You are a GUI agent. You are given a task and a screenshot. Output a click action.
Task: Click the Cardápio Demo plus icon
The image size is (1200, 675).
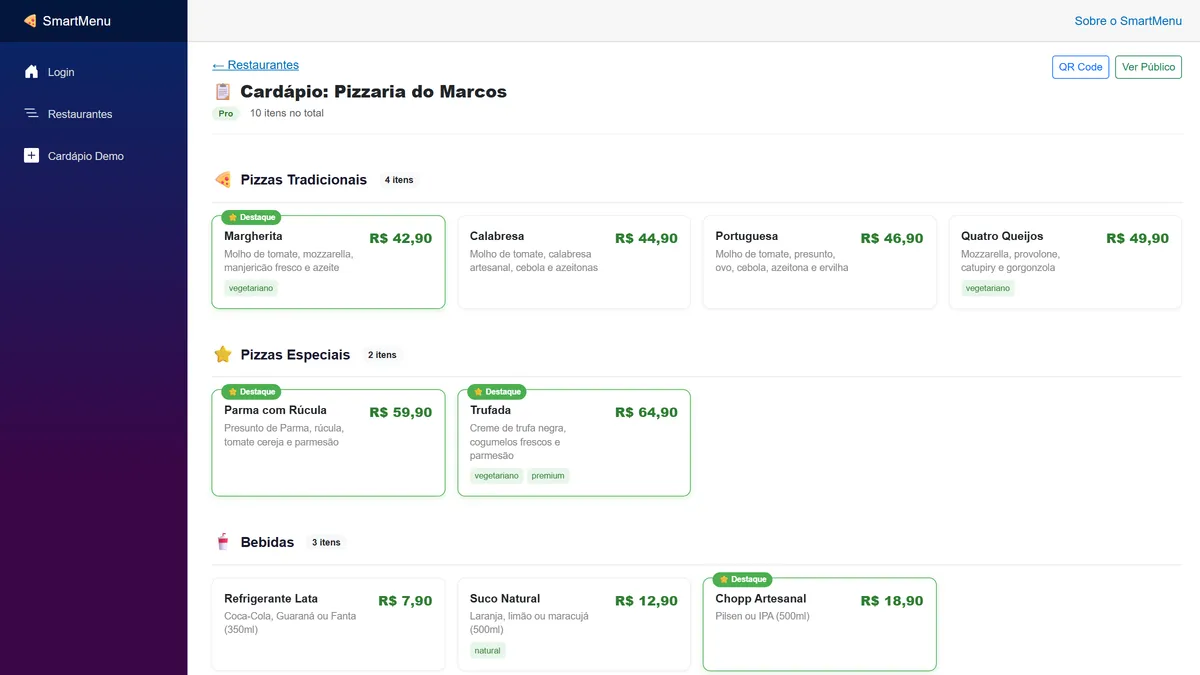pyautogui.click(x=31, y=156)
